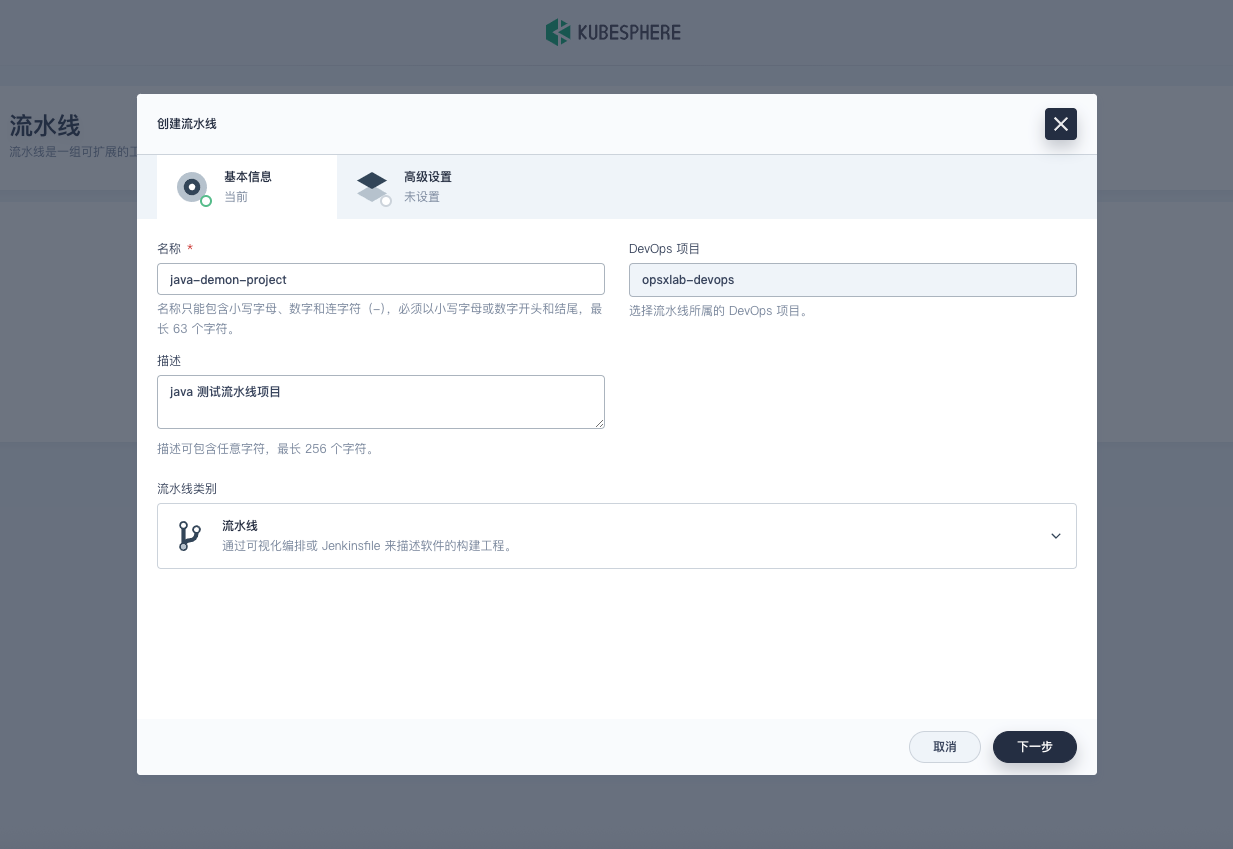
Task: Expand the 流水线类别 dropdown chevron
Action: click(x=1055, y=536)
